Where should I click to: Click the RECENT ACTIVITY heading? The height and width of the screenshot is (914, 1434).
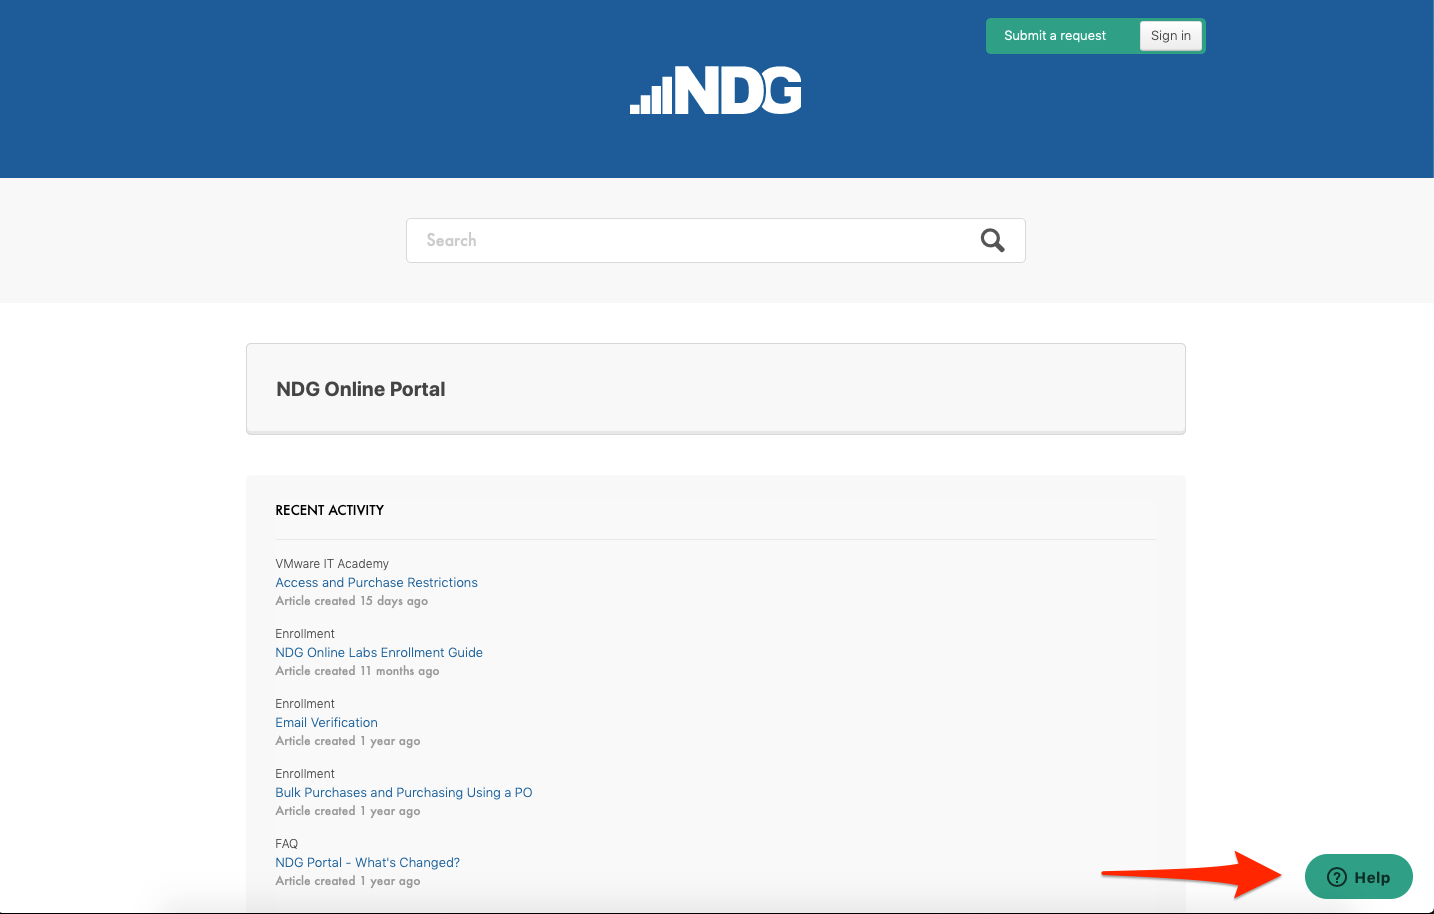pyautogui.click(x=329, y=510)
